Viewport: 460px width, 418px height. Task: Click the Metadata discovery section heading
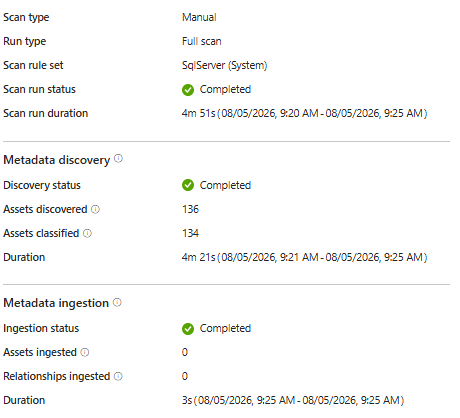(57, 160)
